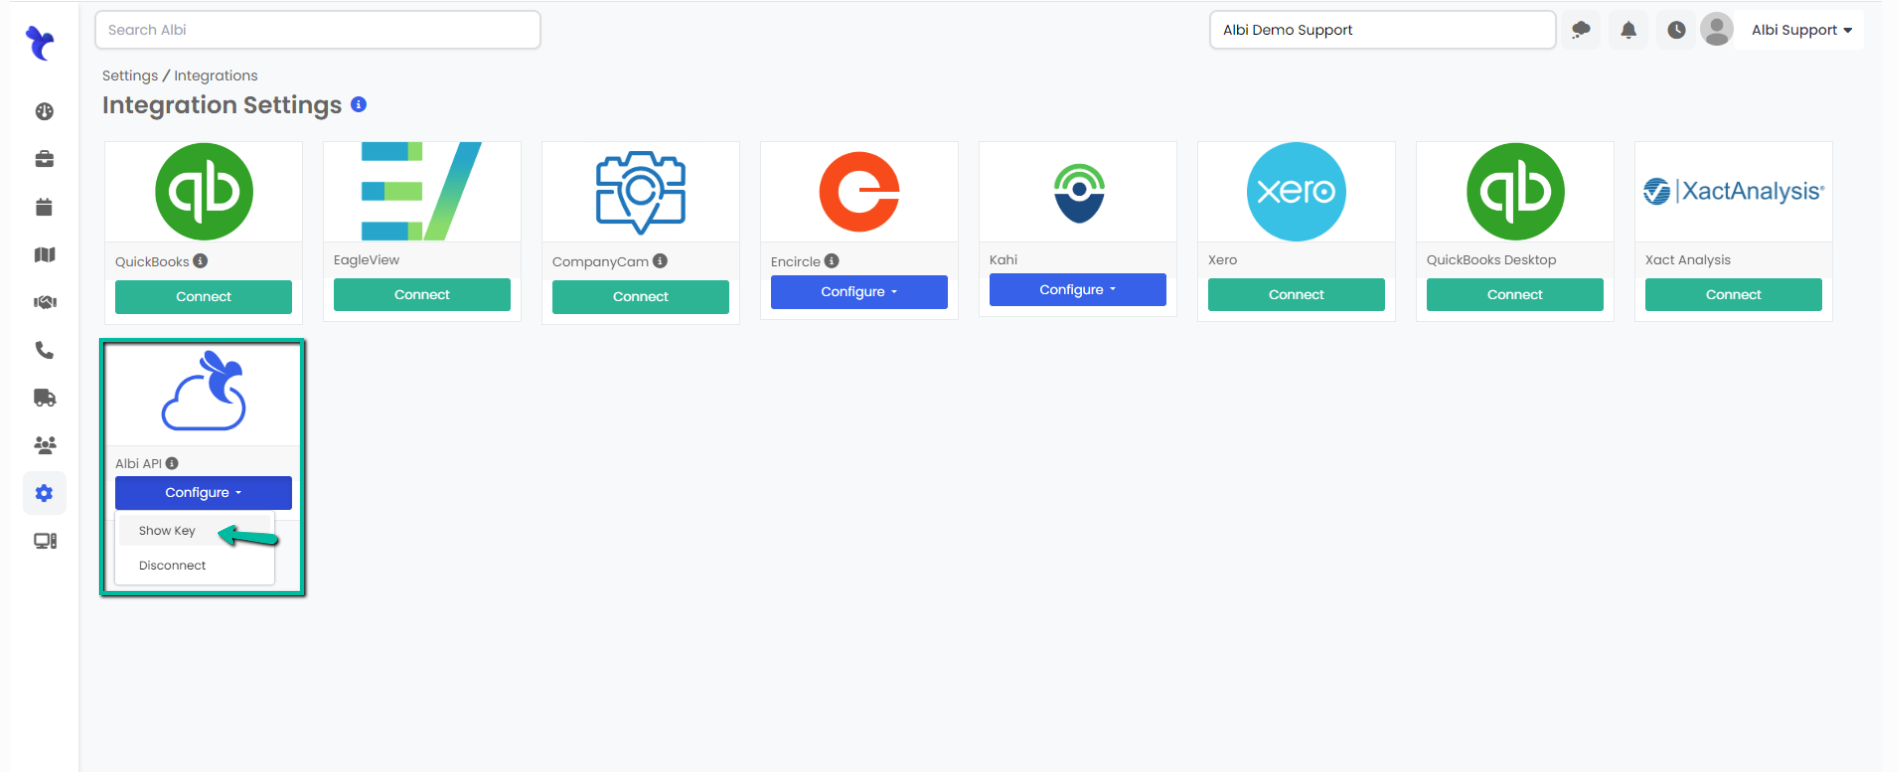Click the user avatar icon
Screen dimensions: 1898x772
coord(1717,30)
